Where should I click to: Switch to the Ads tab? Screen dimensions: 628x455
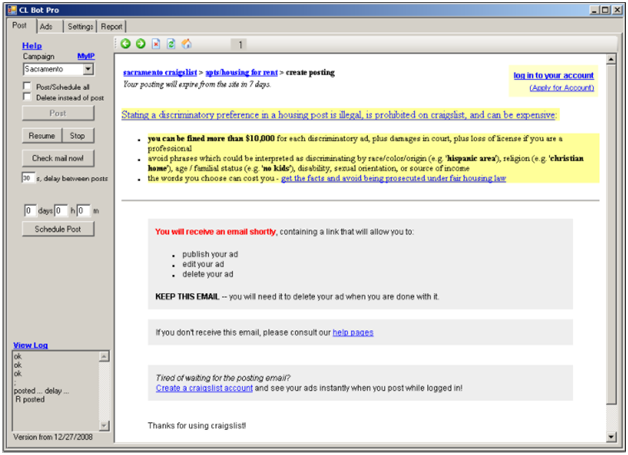point(46,26)
